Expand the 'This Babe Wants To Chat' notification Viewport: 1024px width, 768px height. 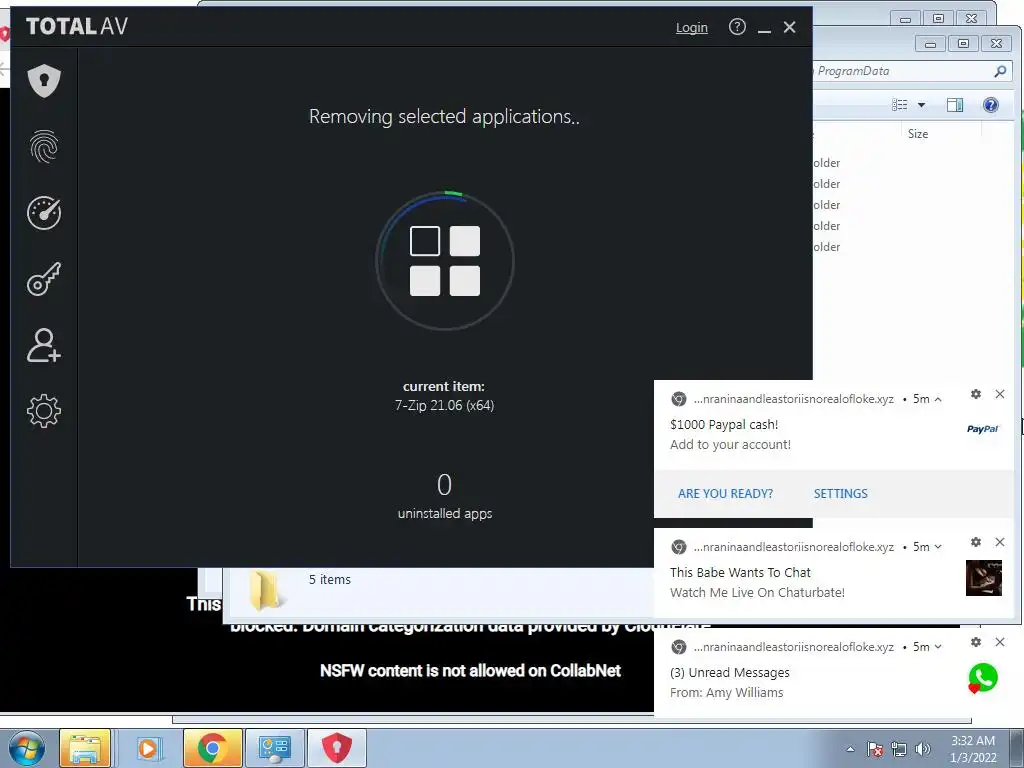pos(938,547)
